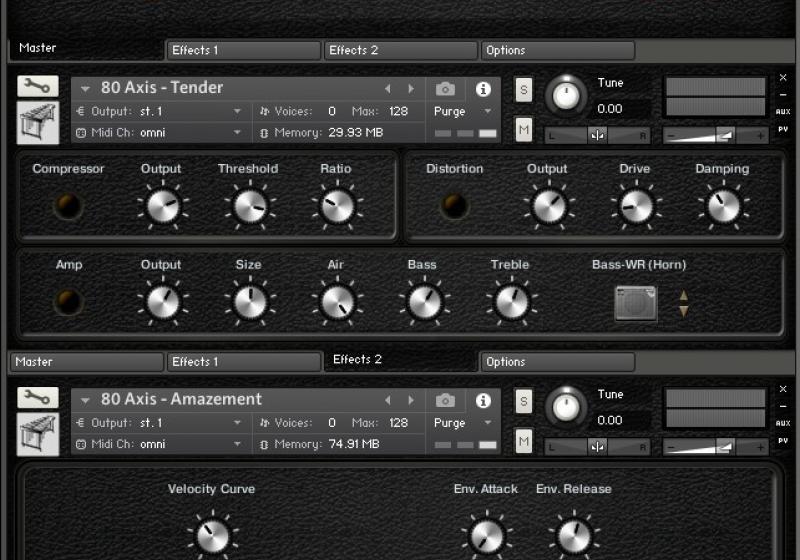The image size is (800, 560).
Task: Click wrench icon for 80 Axis - Amazement
Action: (x=37, y=398)
